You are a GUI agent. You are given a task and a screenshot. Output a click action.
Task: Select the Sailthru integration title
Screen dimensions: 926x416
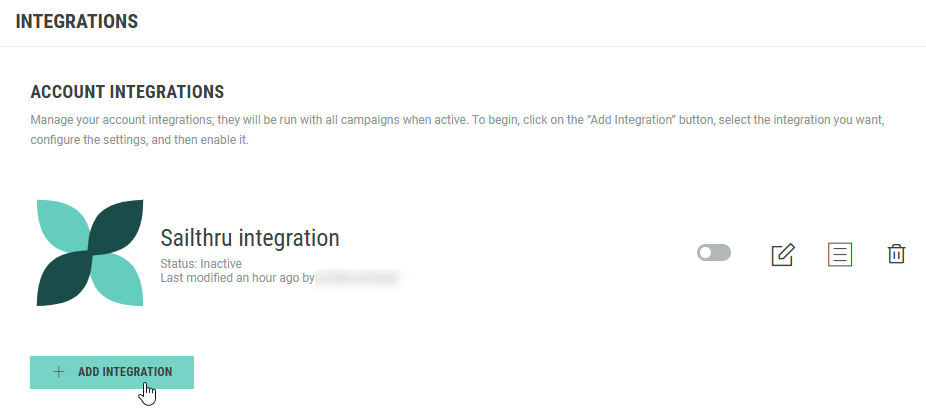[x=250, y=238]
